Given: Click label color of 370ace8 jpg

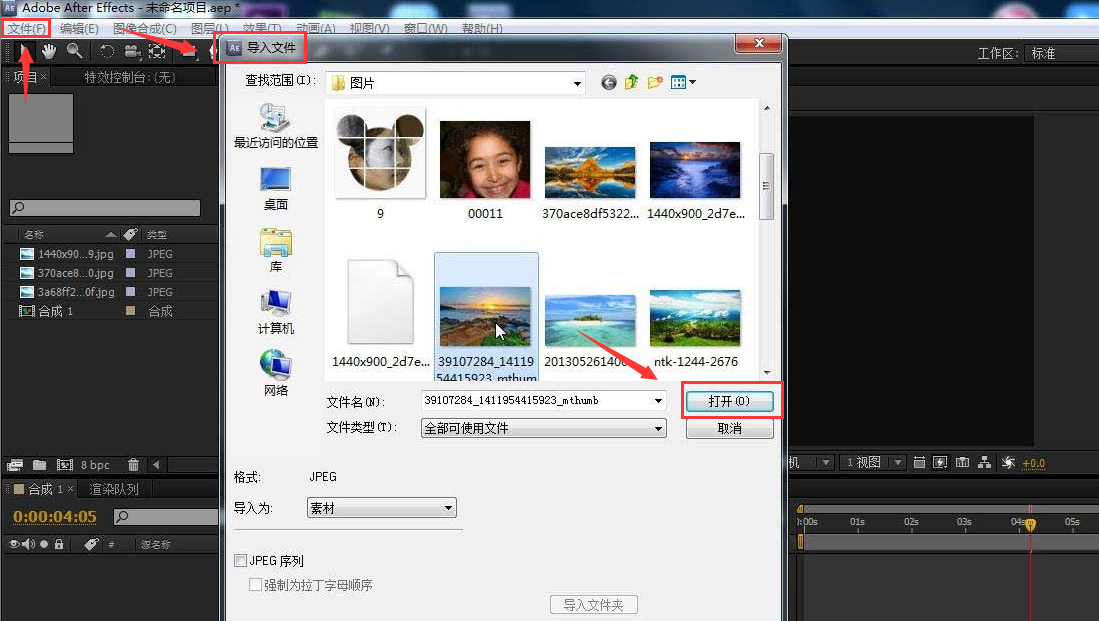Looking at the screenshot, I should 130,273.
